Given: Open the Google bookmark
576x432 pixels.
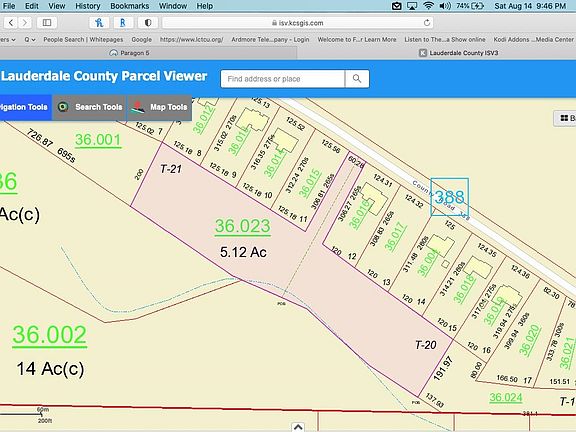Looking at the screenshot, I should point(141,39).
